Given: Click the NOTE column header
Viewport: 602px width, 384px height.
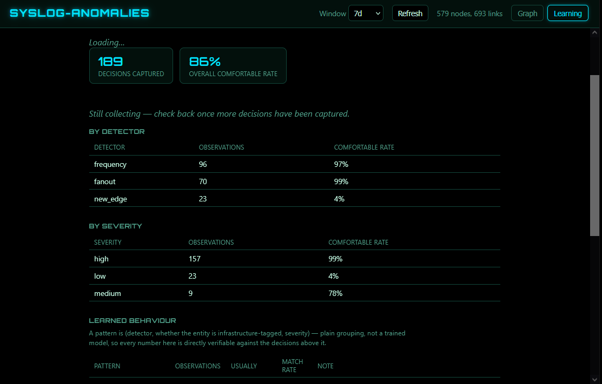Looking at the screenshot, I should [x=325, y=366].
